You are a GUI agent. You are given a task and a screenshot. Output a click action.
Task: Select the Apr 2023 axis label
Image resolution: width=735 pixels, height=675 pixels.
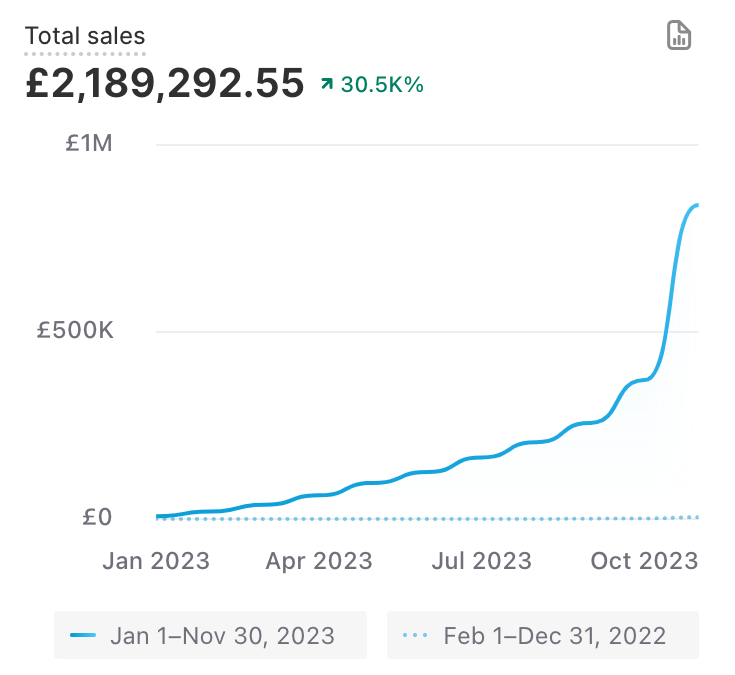point(319,560)
